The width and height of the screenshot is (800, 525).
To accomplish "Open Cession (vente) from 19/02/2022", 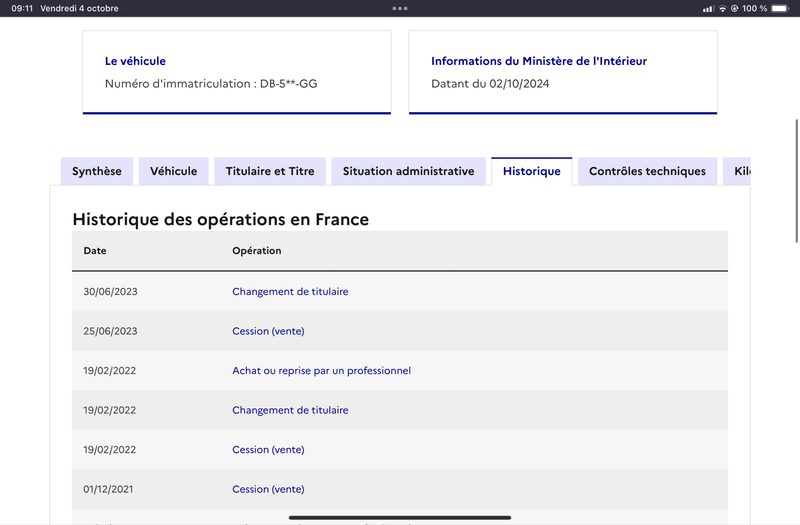I will (268, 449).
